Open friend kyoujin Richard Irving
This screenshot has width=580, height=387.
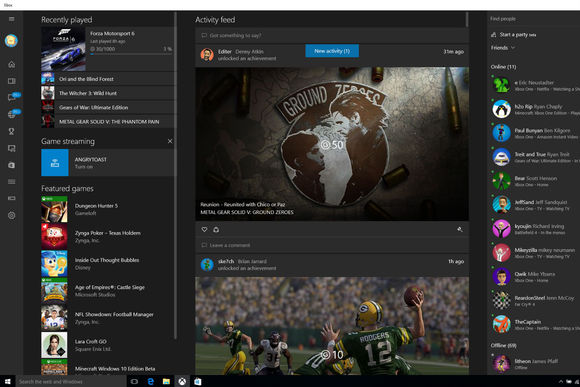[535, 229]
